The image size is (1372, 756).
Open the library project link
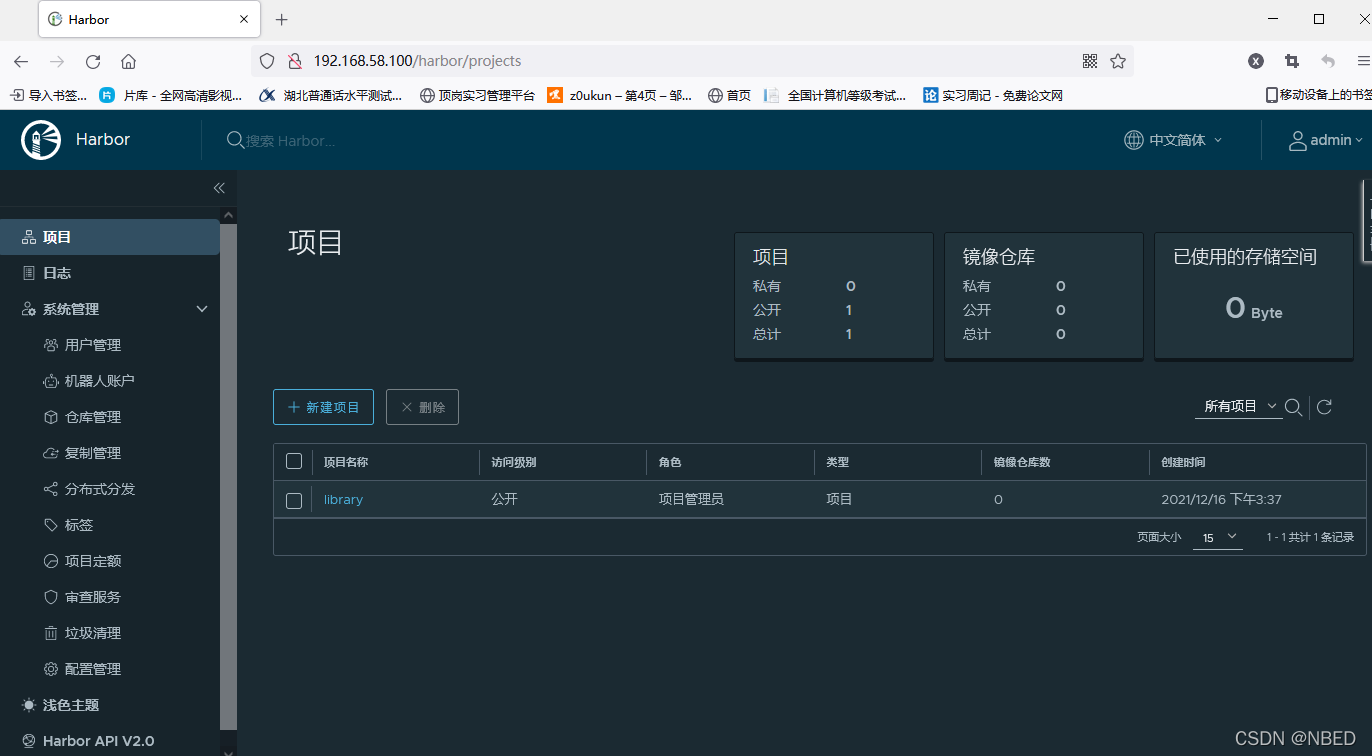[343, 499]
